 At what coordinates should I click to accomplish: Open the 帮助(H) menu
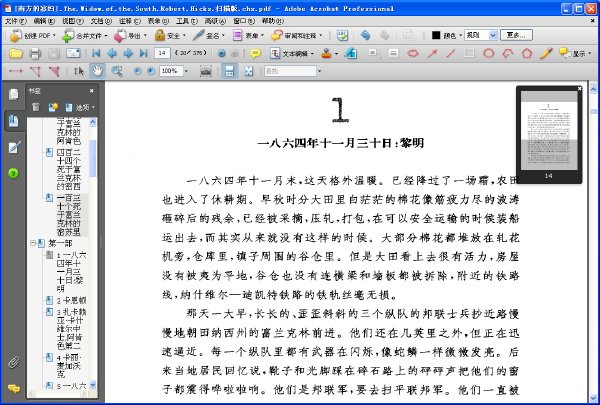(272, 21)
